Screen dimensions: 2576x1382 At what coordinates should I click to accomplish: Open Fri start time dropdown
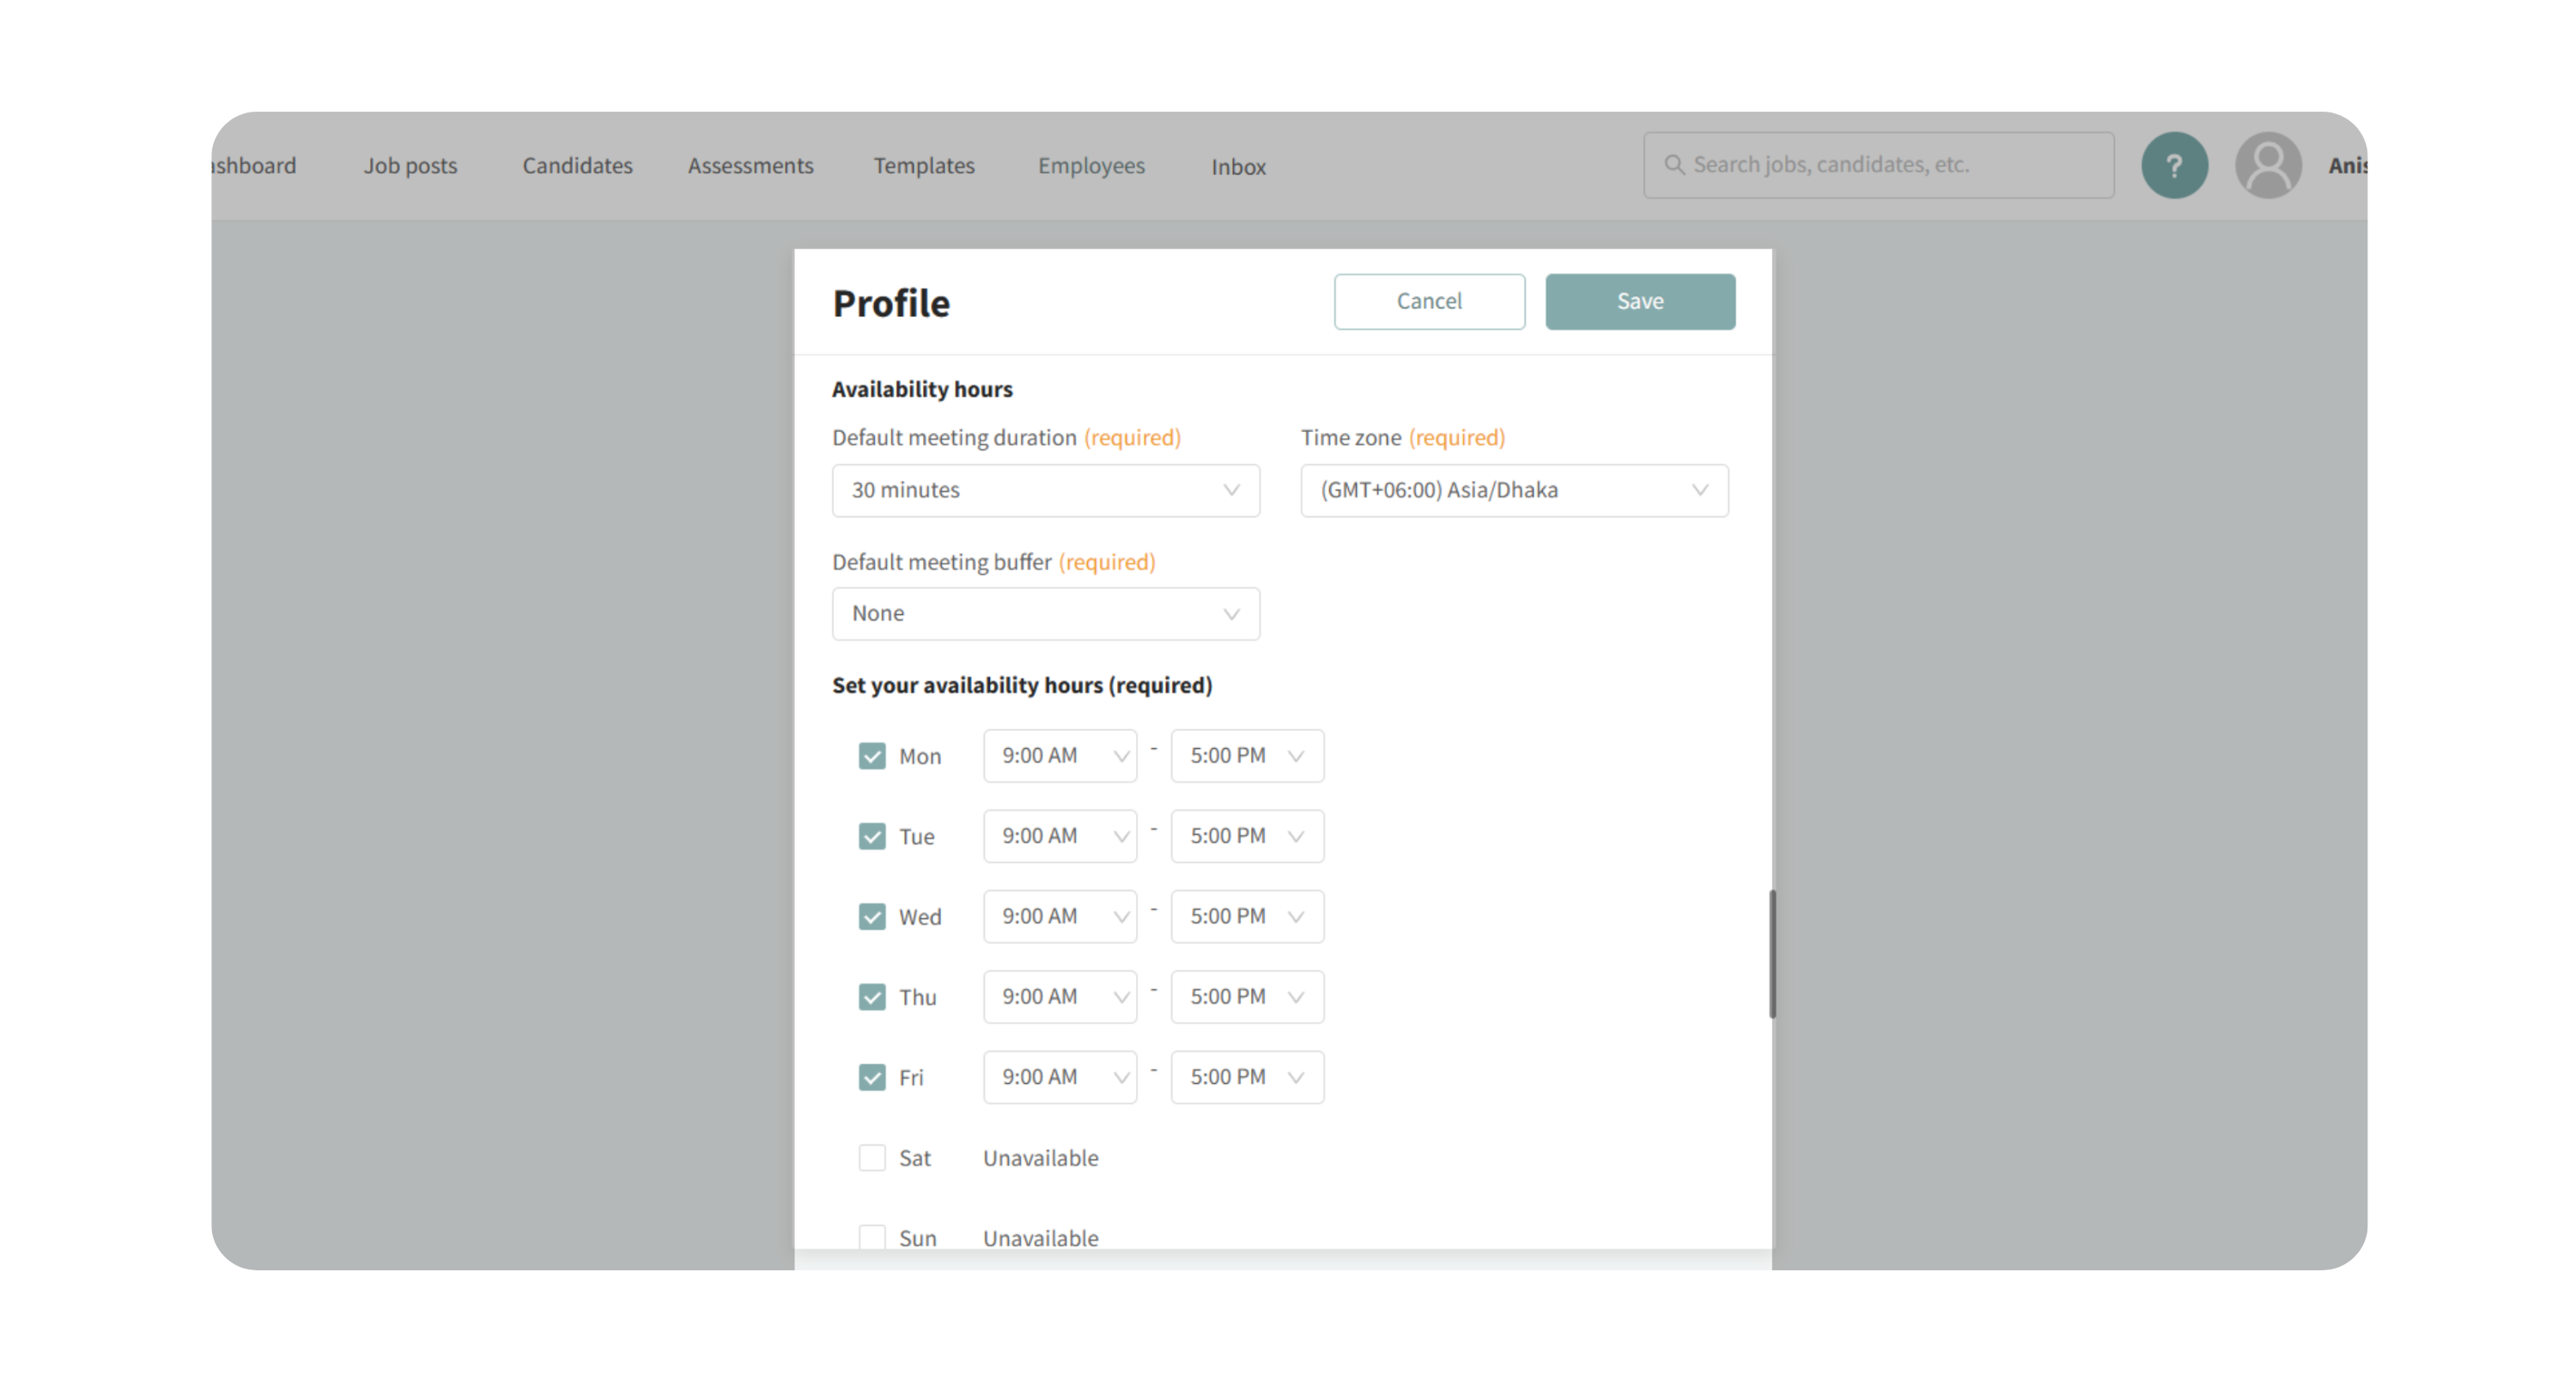point(1060,1077)
